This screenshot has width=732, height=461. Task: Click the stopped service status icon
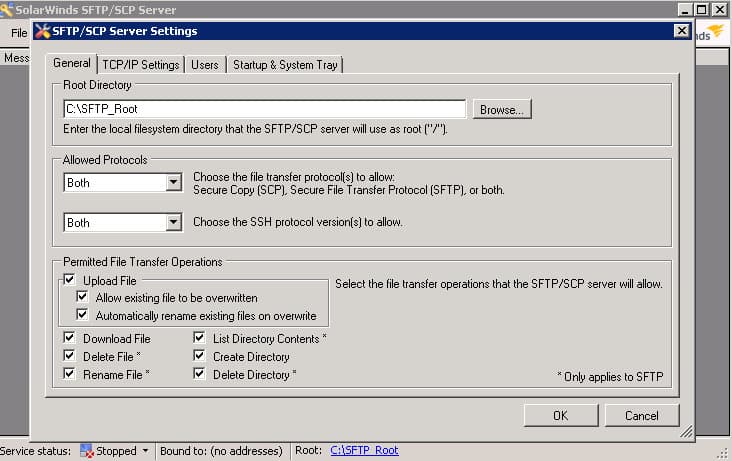(86, 451)
